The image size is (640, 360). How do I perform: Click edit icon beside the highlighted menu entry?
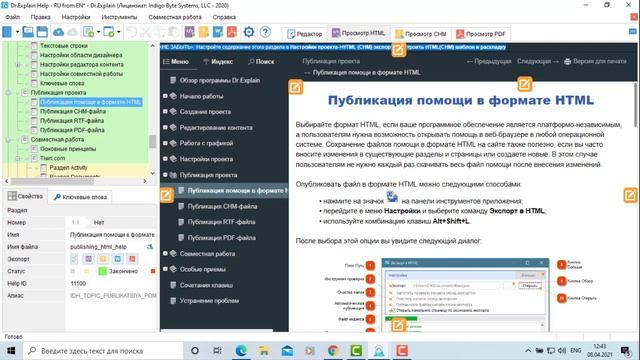(167, 195)
